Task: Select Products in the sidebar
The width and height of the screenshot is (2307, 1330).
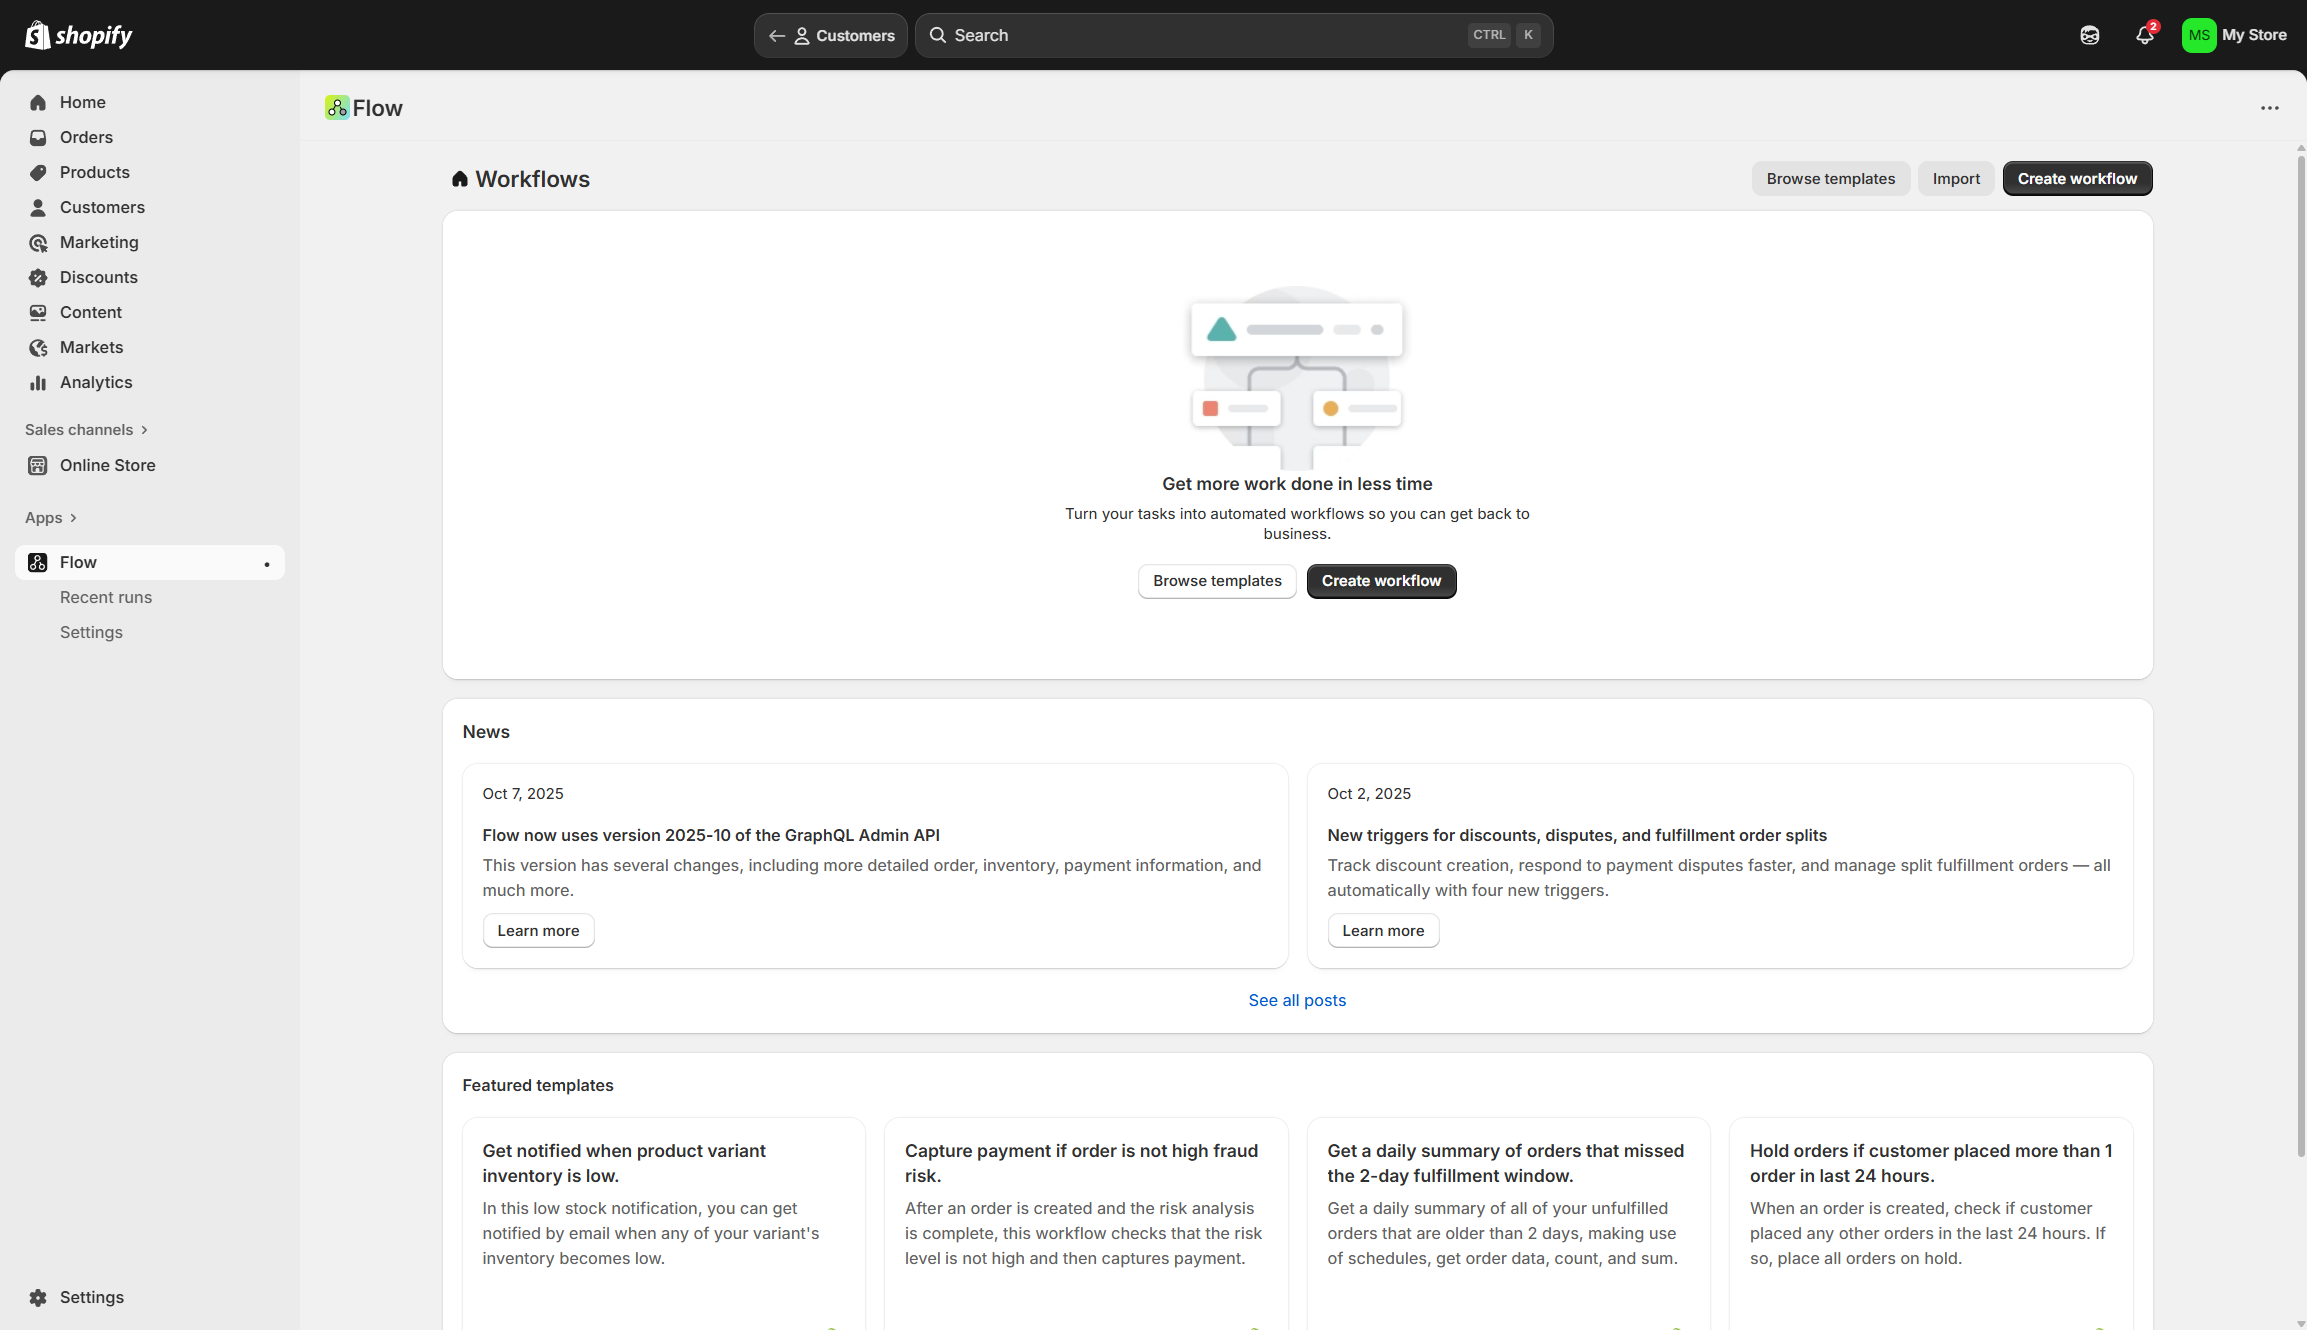Action: 94,172
